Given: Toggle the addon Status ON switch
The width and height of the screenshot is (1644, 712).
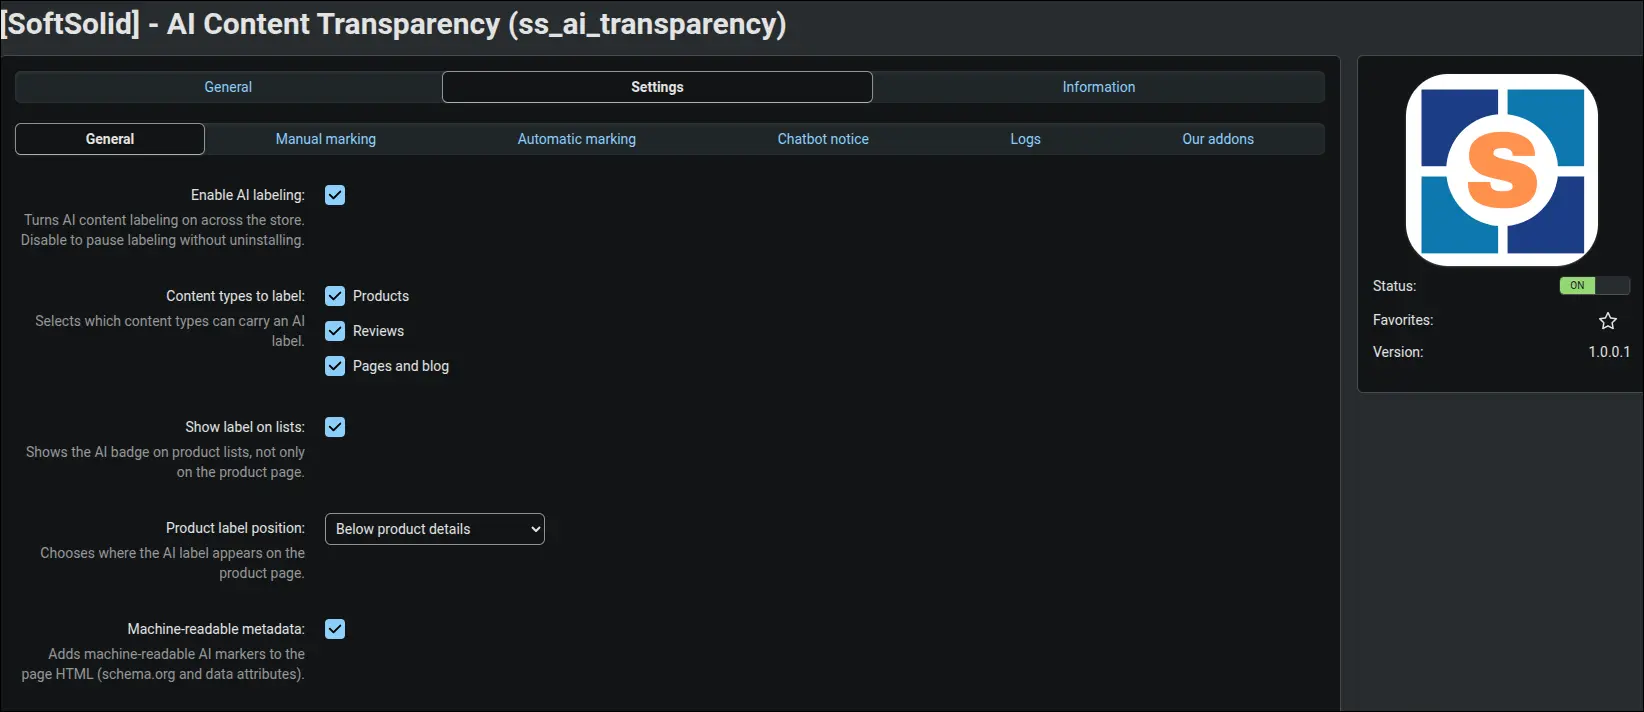Looking at the screenshot, I should pyautogui.click(x=1594, y=286).
